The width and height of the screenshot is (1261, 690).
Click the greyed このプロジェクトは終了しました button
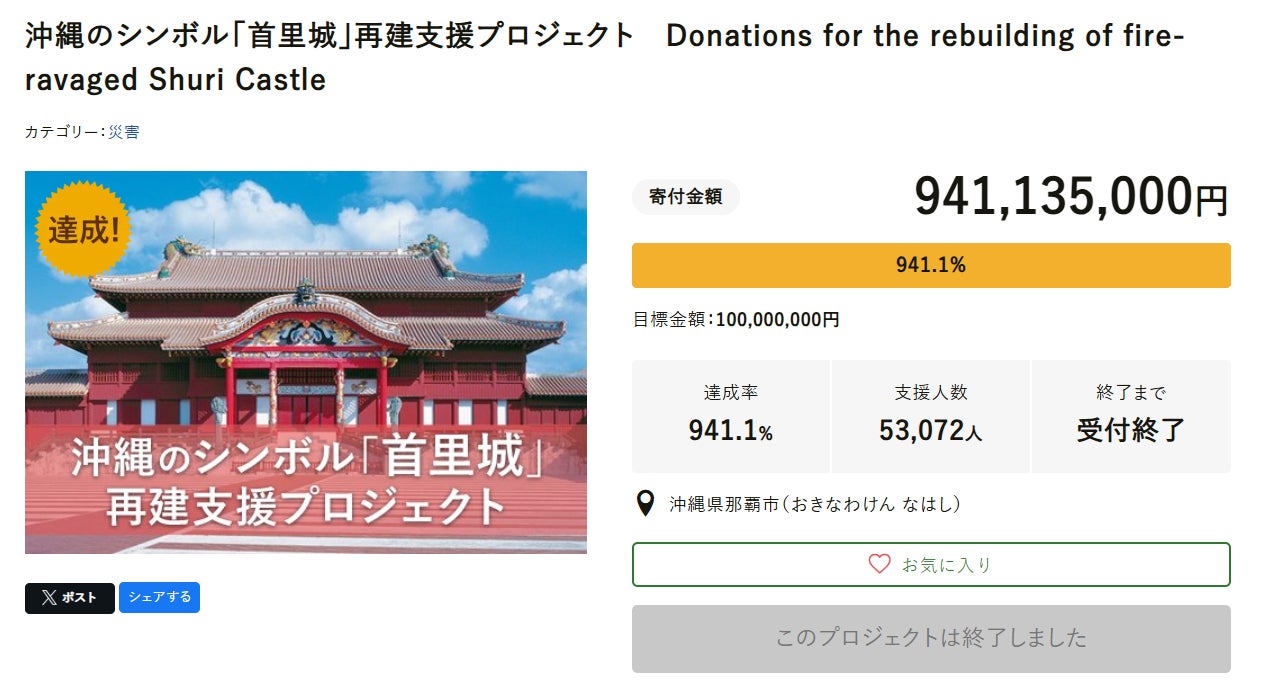(931, 638)
